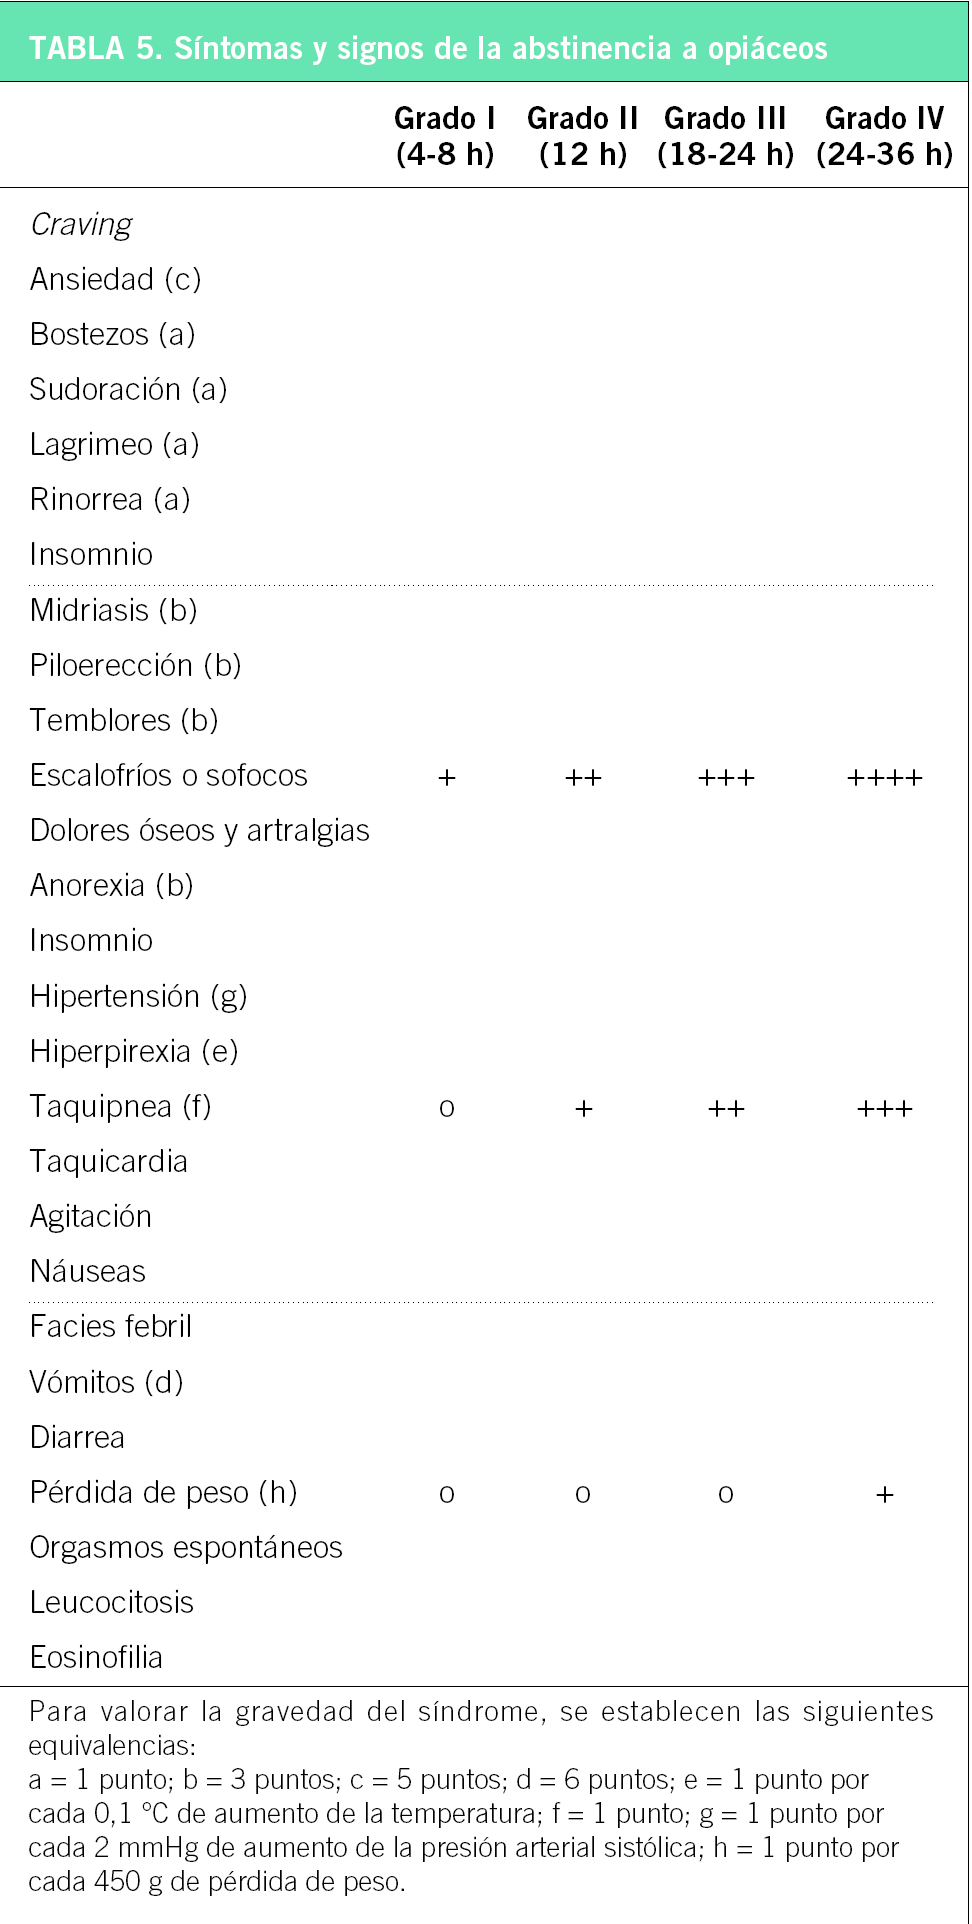Select the Grado III column header
Screen dimensions: 972x1924
click(x=725, y=136)
